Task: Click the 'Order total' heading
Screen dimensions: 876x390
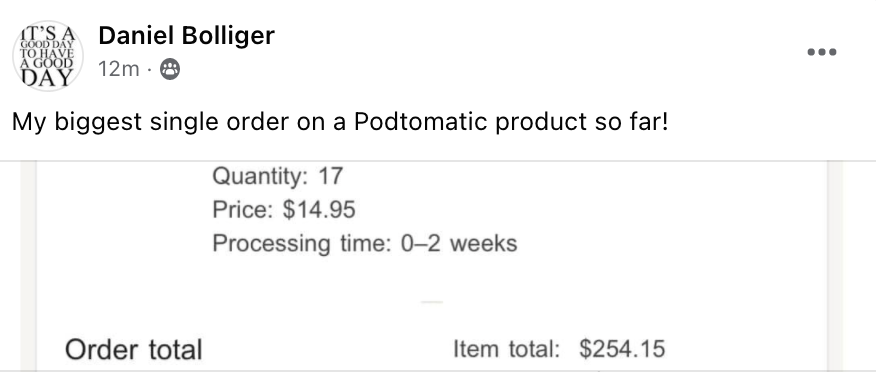Action: pyautogui.click(x=134, y=350)
